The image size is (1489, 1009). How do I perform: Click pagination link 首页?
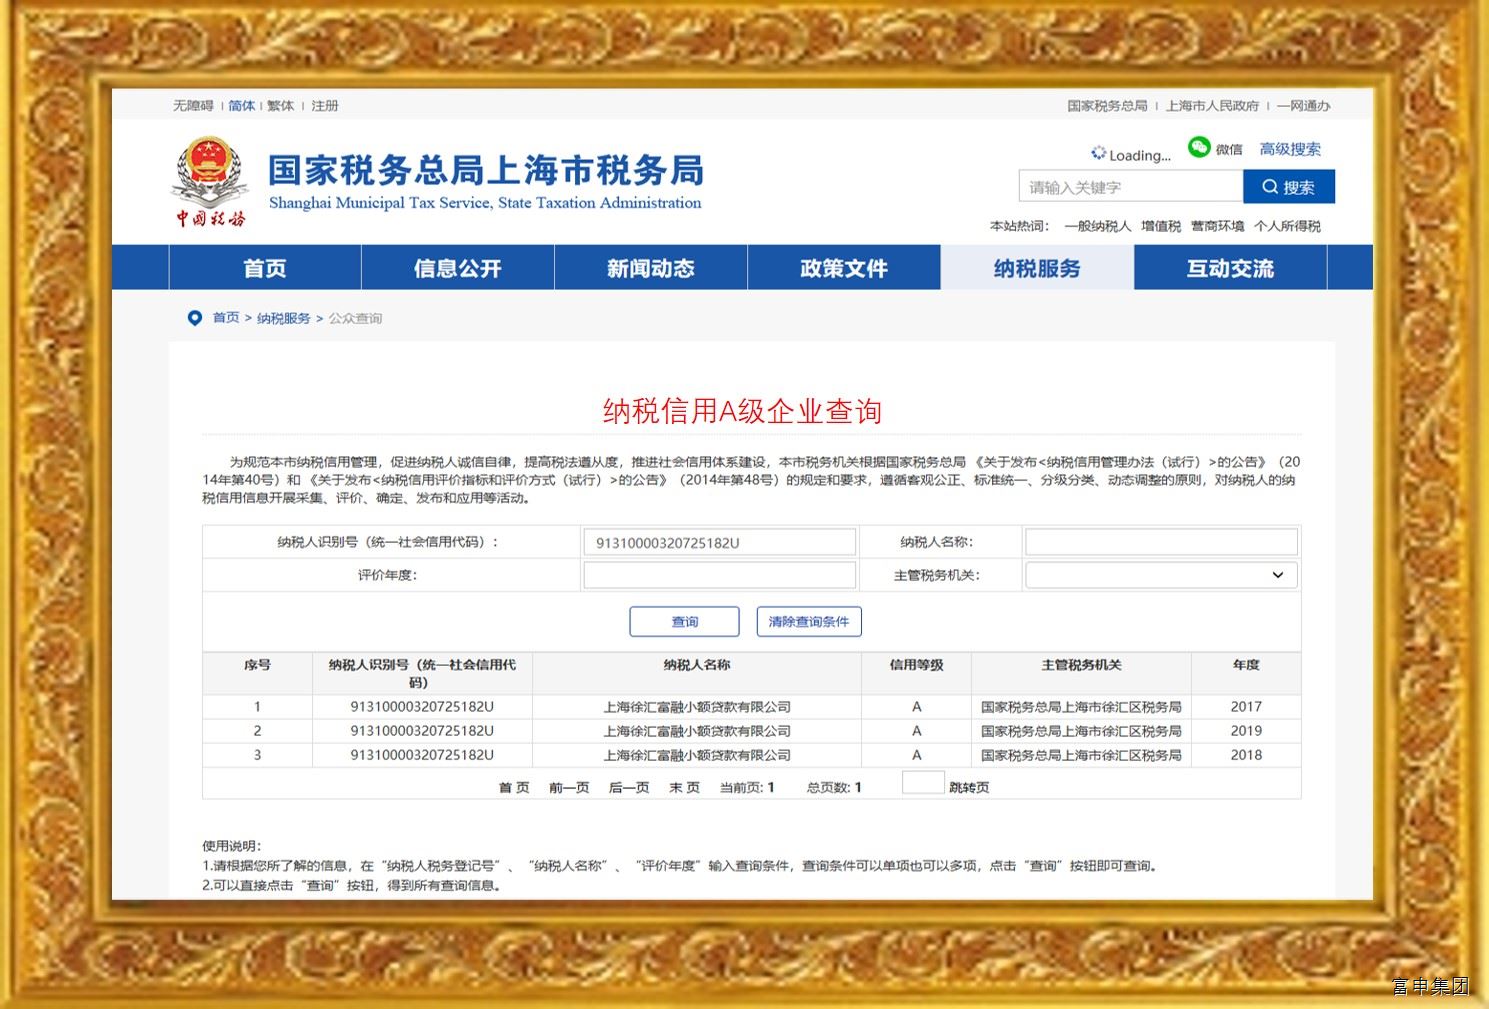(x=514, y=788)
